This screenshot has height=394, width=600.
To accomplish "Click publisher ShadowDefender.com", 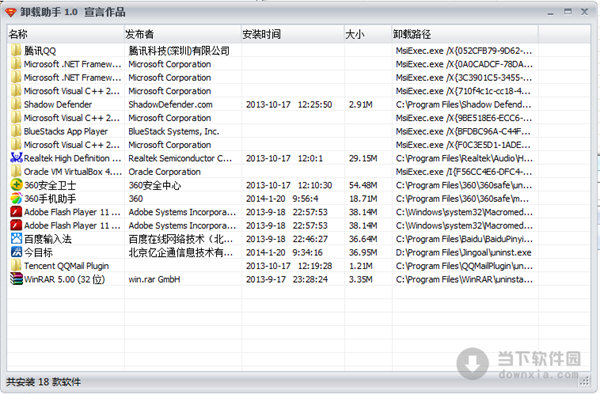I will click(170, 104).
